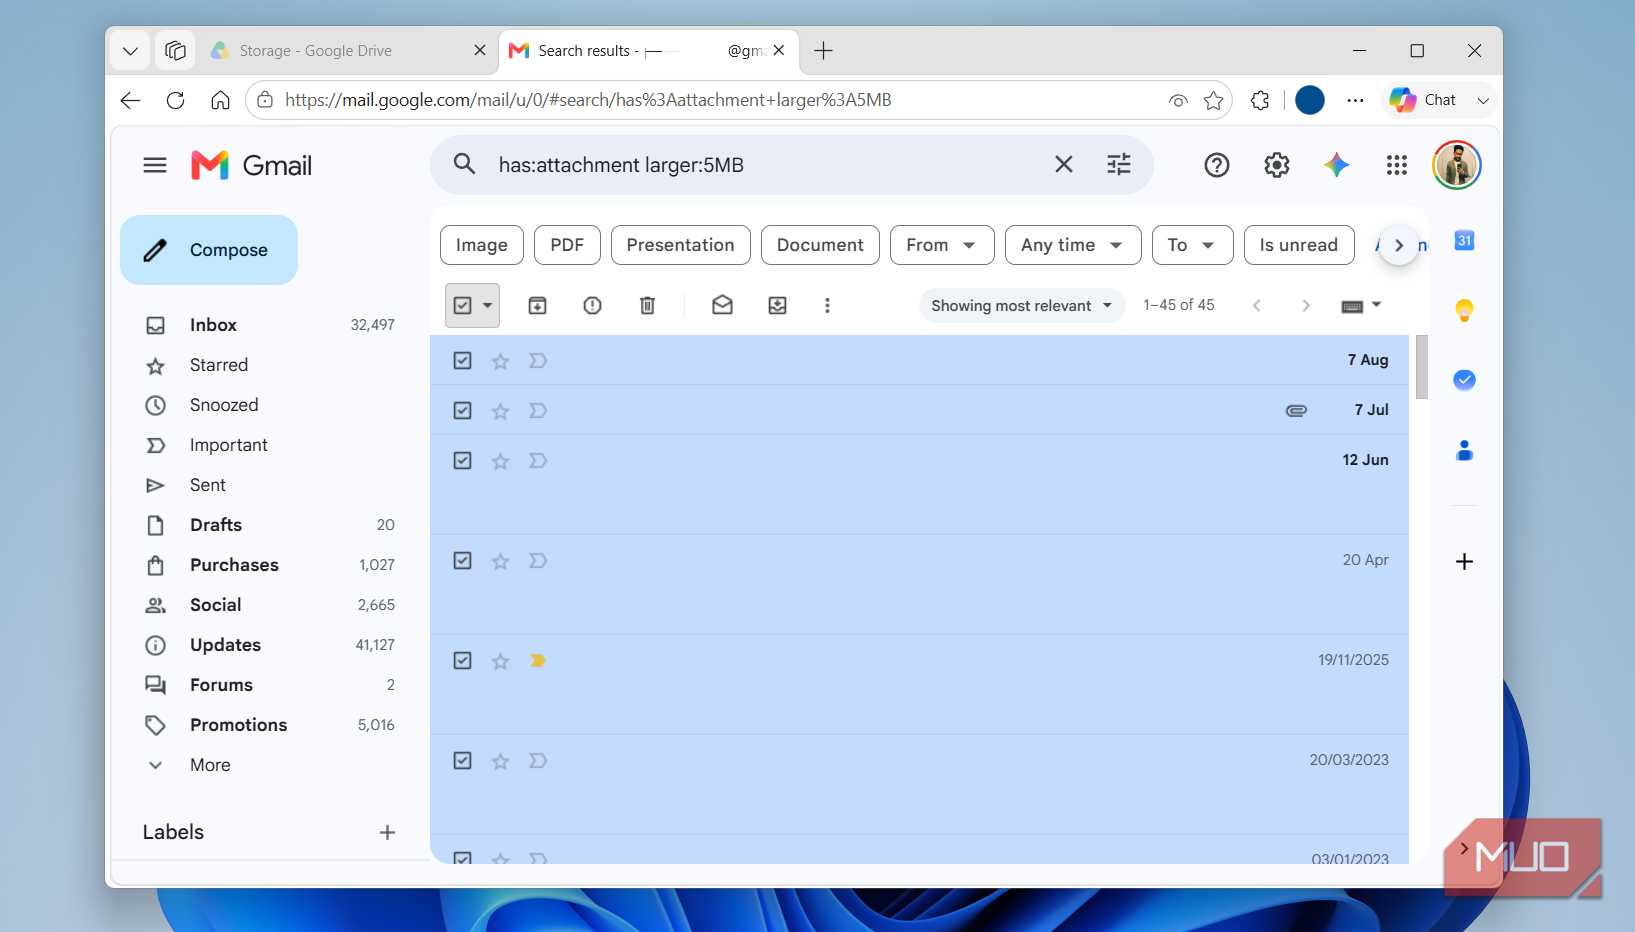Star the 7 Aug email
Viewport: 1635px width, 932px height.
click(501, 361)
